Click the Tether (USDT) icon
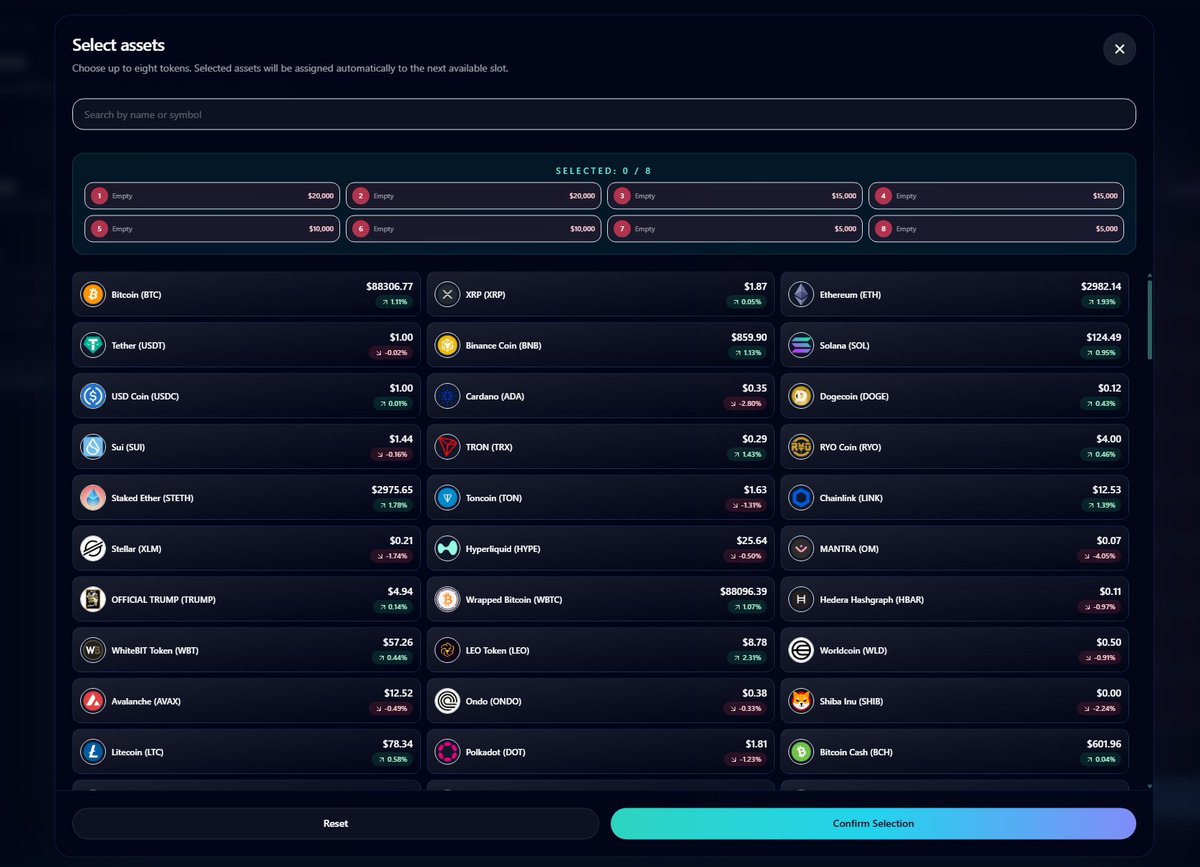Image resolution: width=1200 pixels, height=867 pixels. pyautogui.click(x=93, y=346)
